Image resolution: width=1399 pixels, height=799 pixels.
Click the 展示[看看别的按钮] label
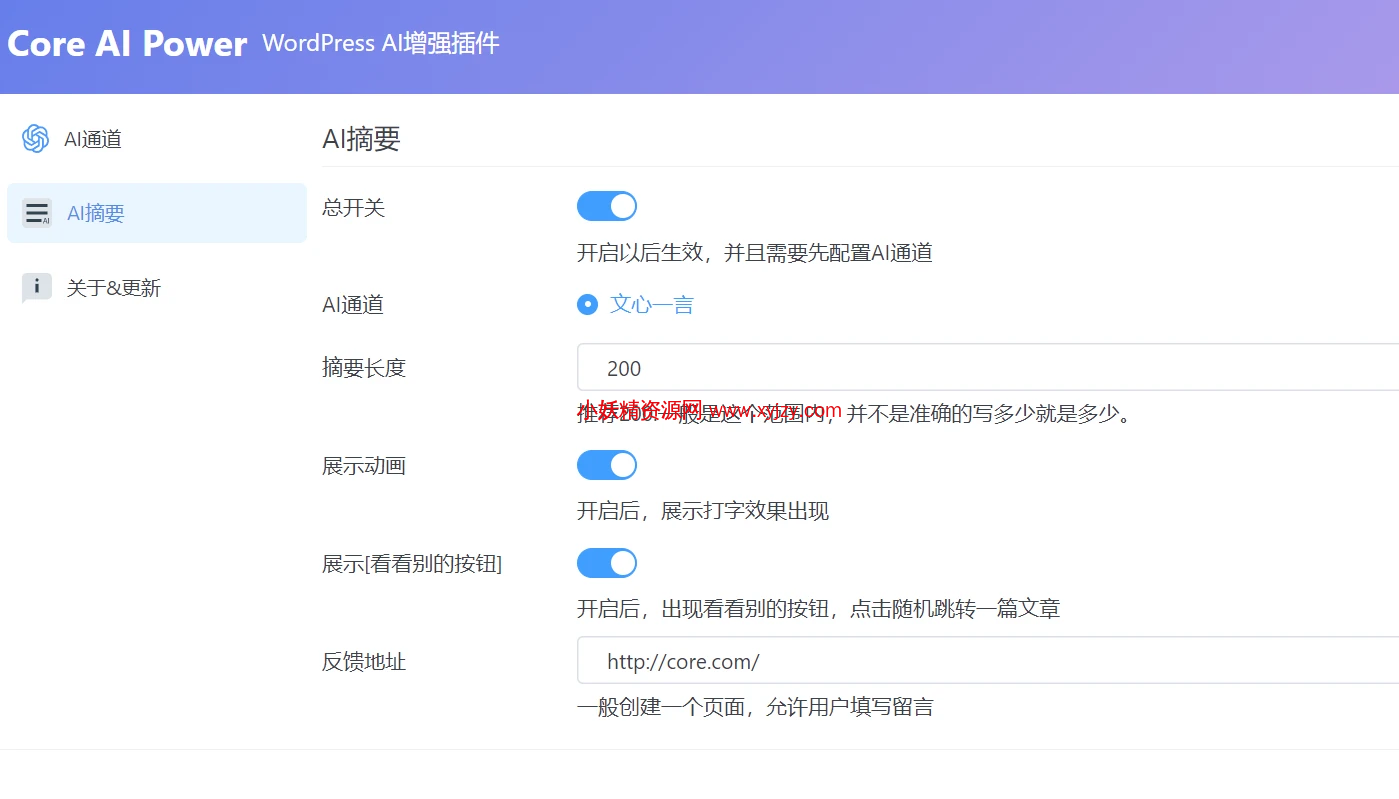tap(412, 564)
